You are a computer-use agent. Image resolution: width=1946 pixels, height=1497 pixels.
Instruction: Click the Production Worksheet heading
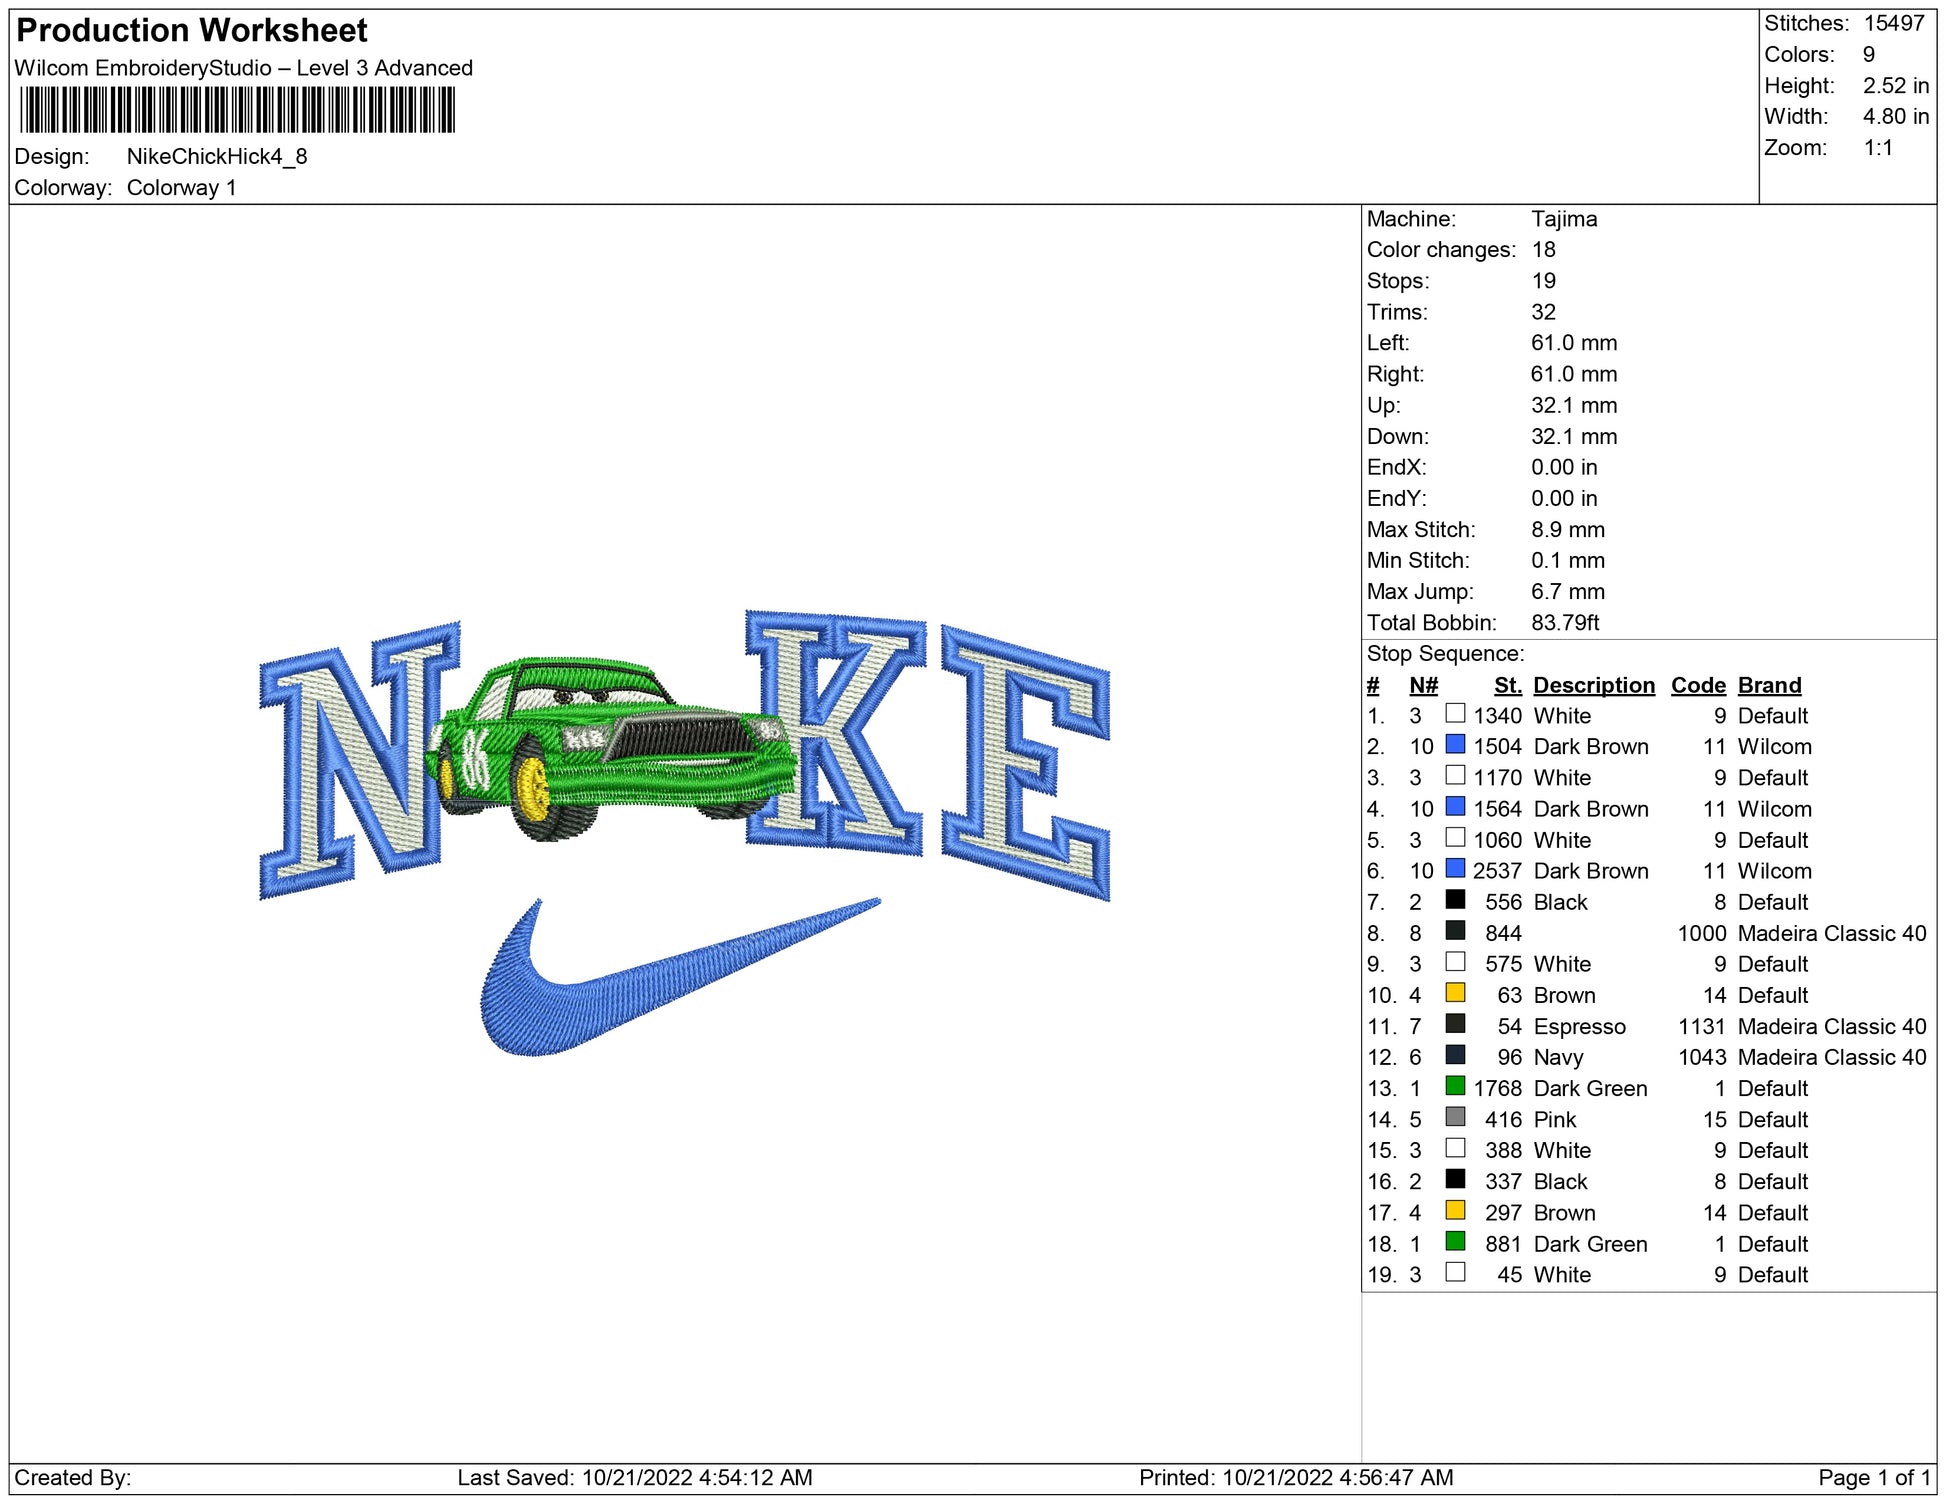point(192,31)
